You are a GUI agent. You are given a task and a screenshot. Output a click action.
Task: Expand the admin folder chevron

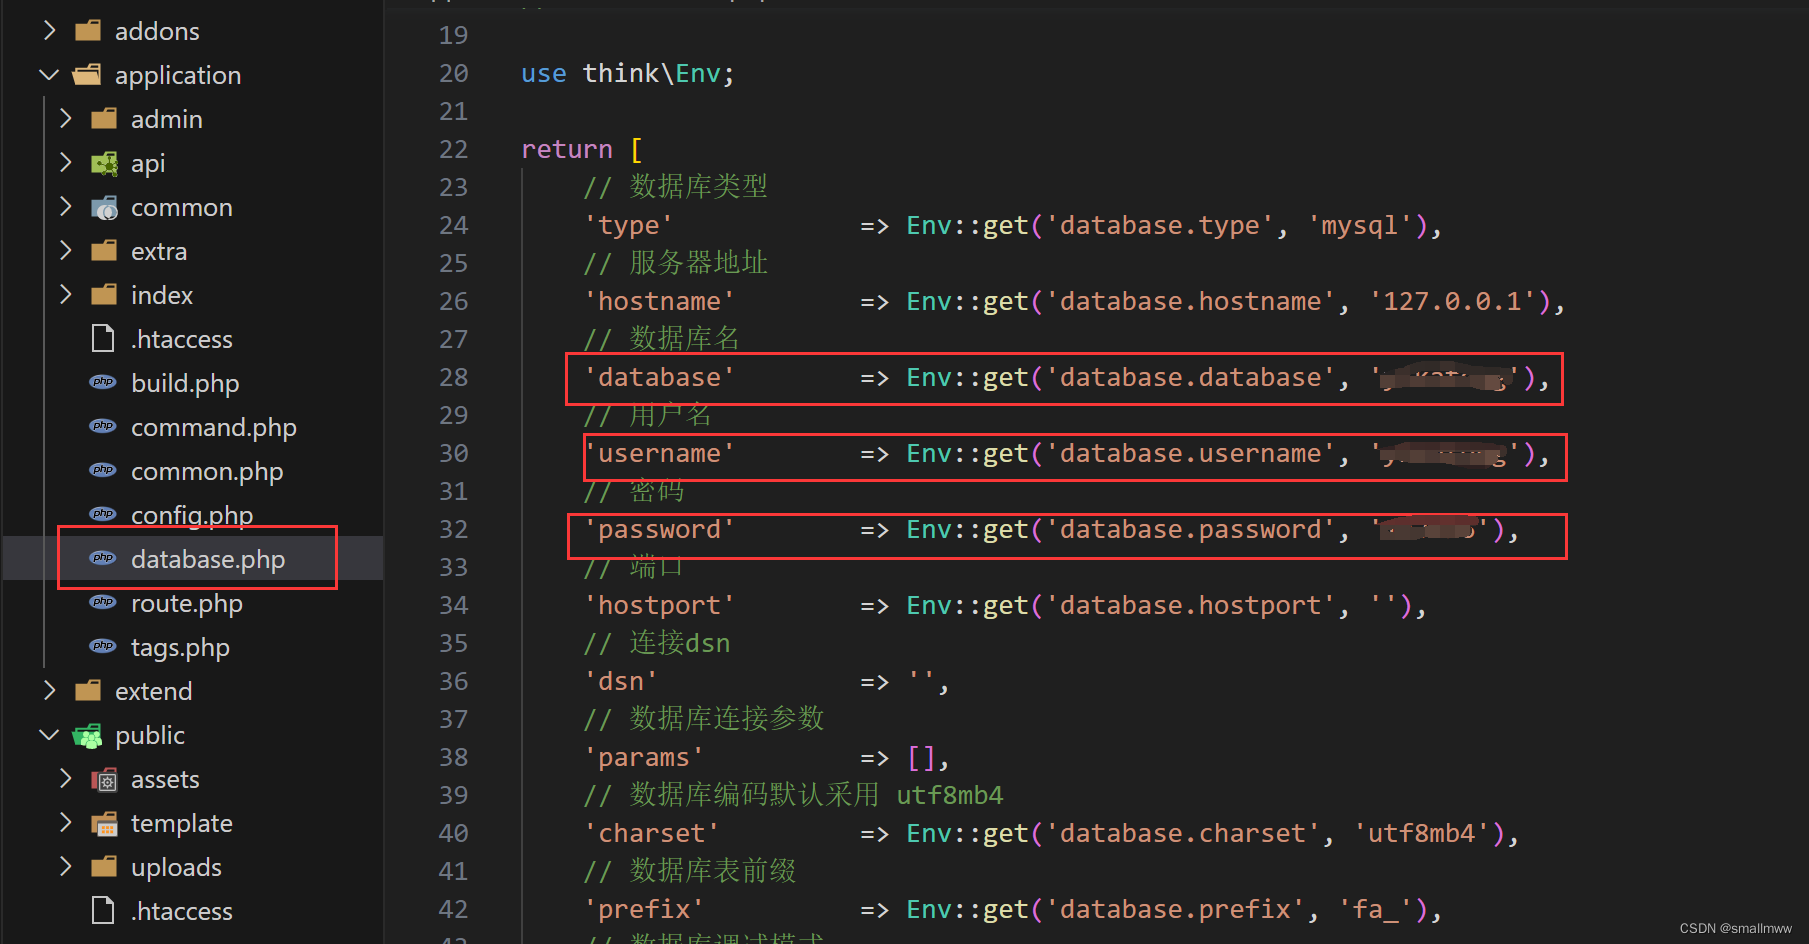(x=65, y=119)
